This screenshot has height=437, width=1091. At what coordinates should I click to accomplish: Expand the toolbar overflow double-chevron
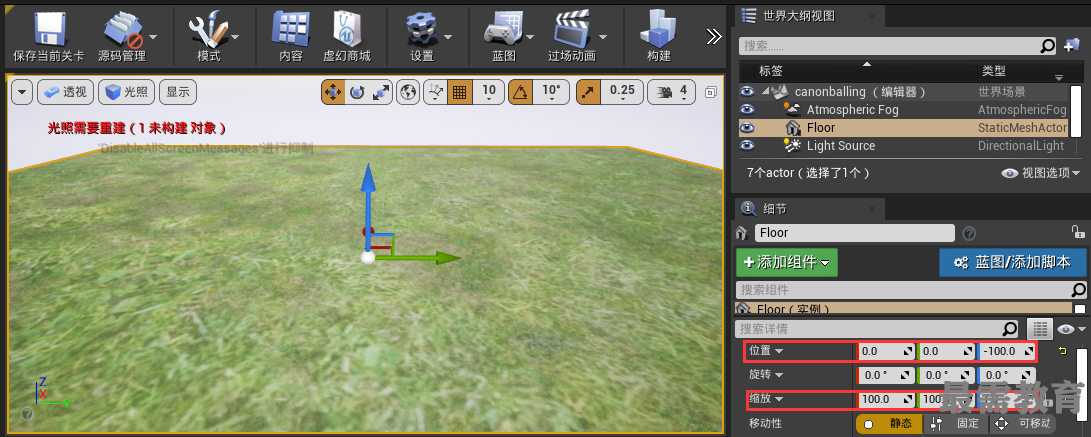pos(714,36)
